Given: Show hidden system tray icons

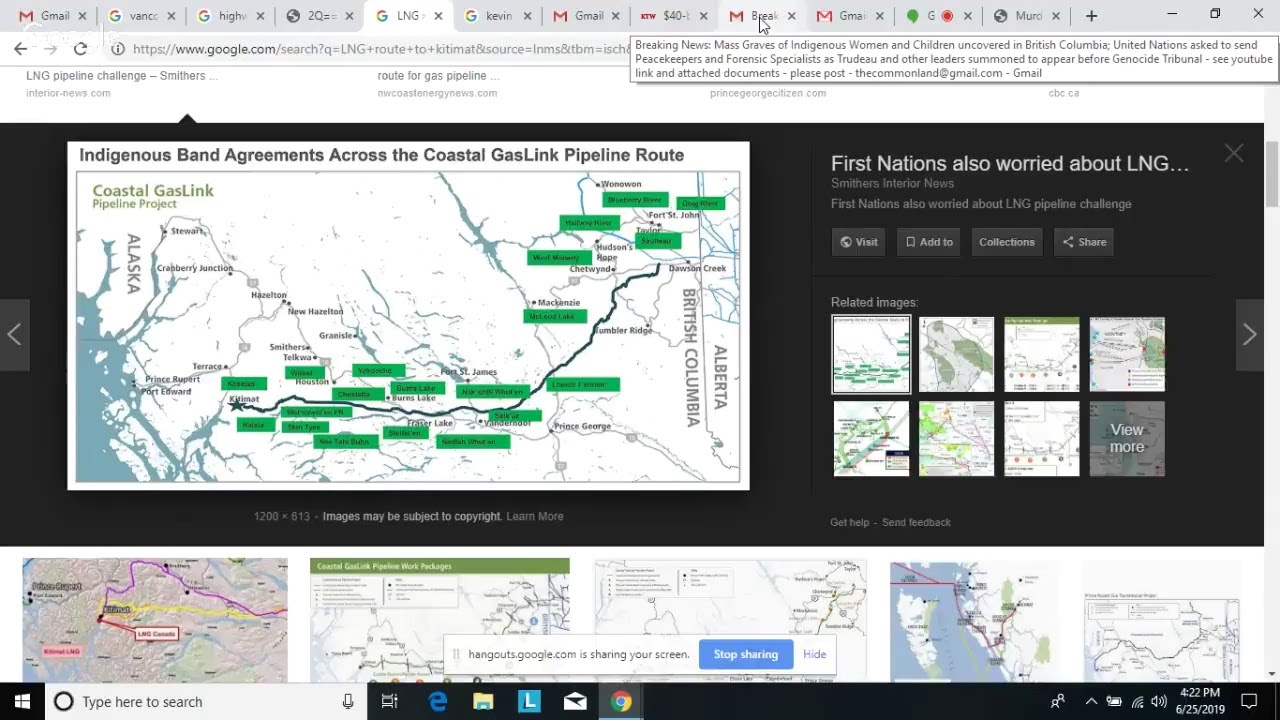Looking at the screenshot, I should pos(1091,701).
